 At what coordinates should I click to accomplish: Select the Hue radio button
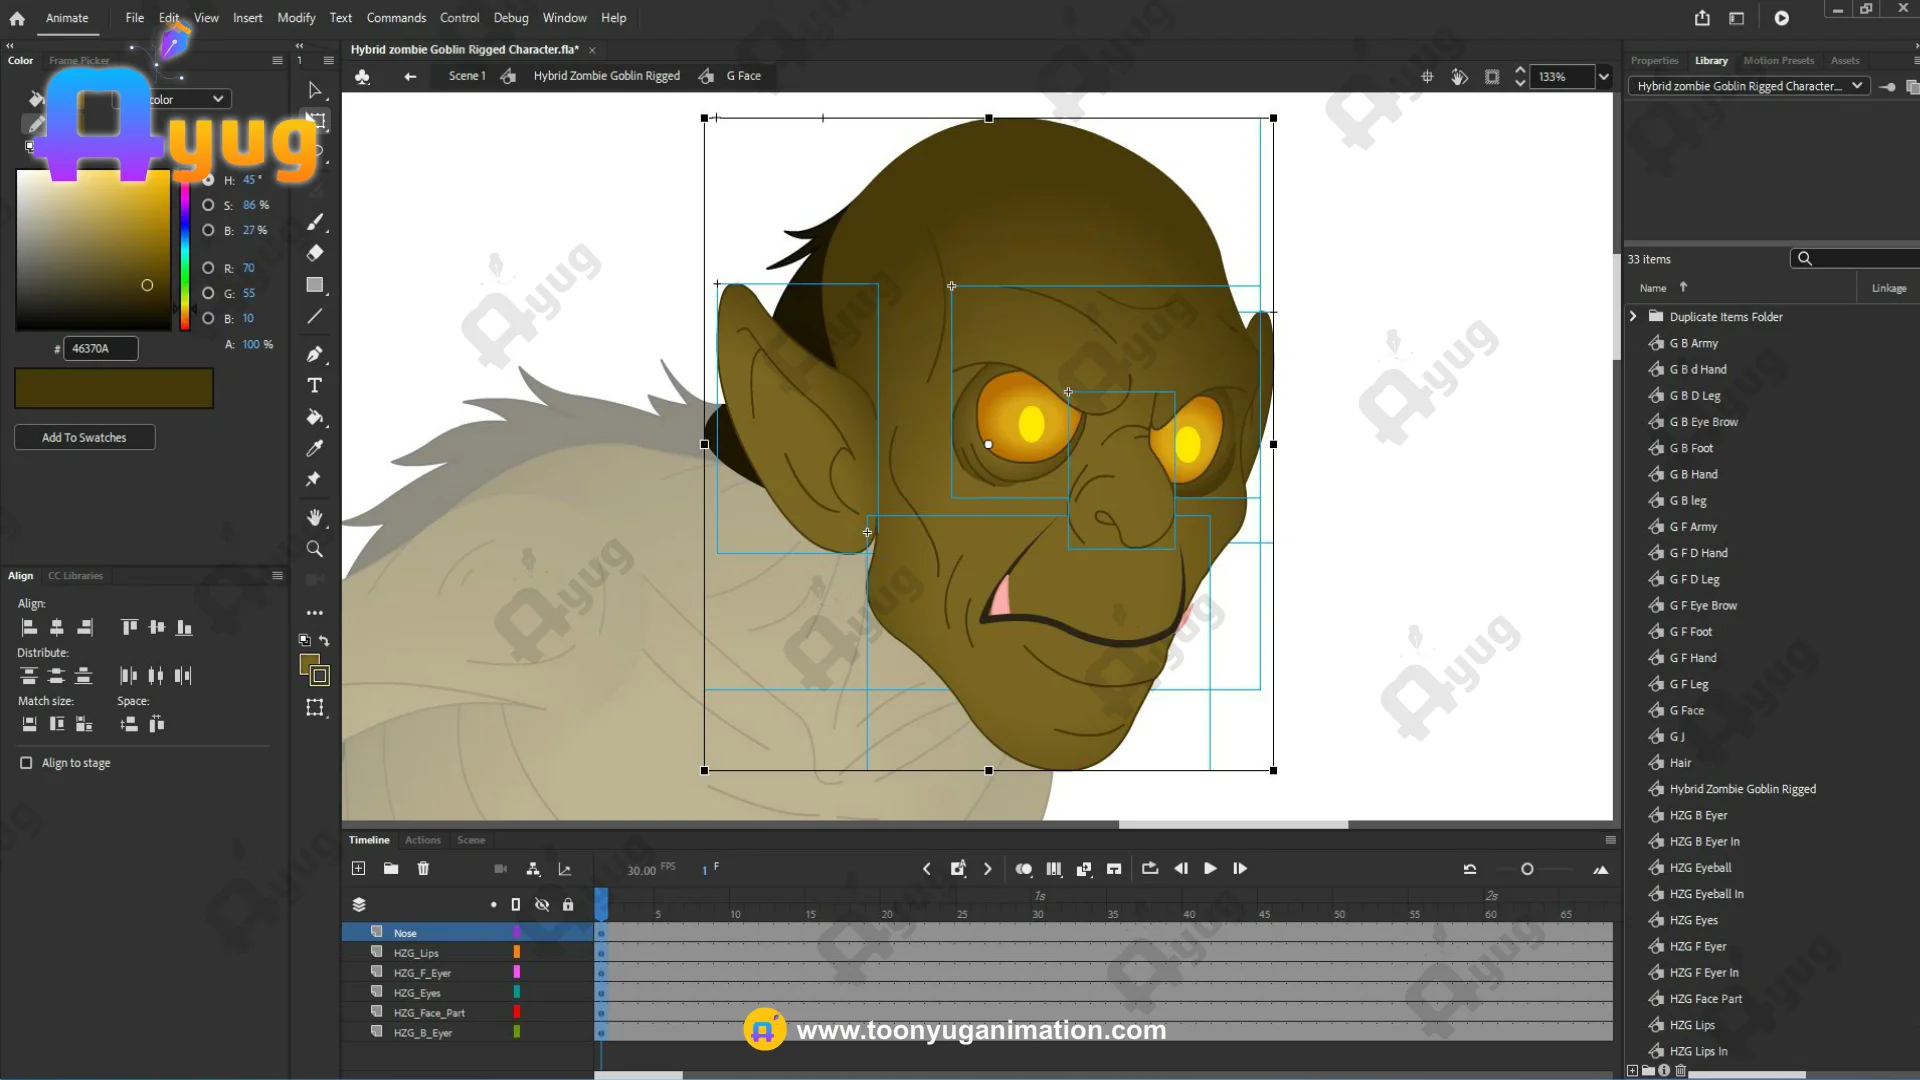[208, 180]
